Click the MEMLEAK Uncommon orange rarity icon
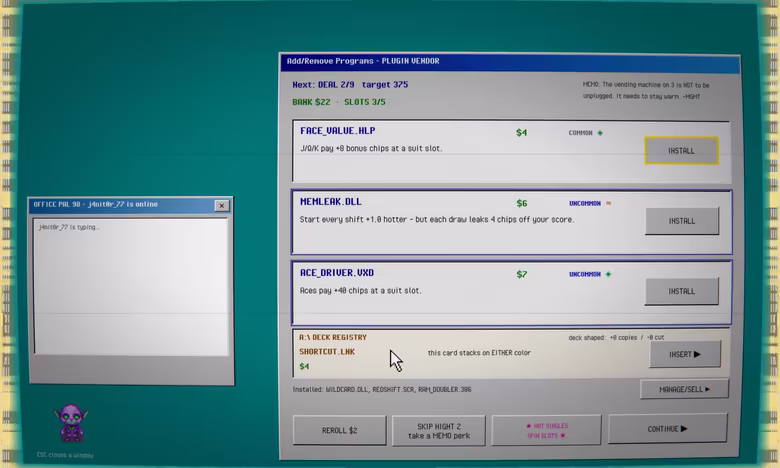This screenshot has height=468, width=780. click(608, 203)
